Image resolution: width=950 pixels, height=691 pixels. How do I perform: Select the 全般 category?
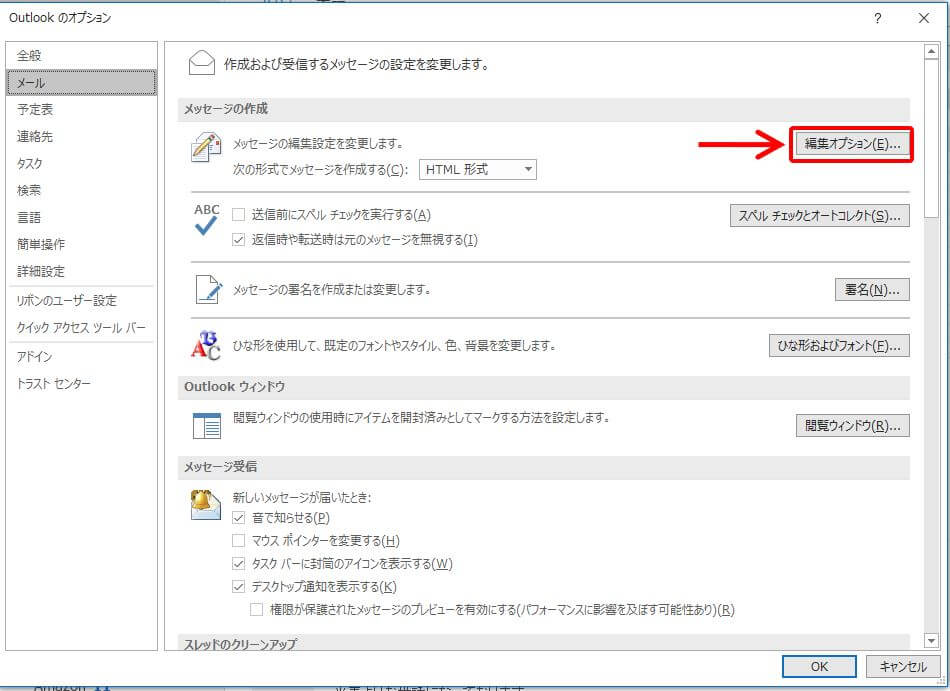[81, 56]
